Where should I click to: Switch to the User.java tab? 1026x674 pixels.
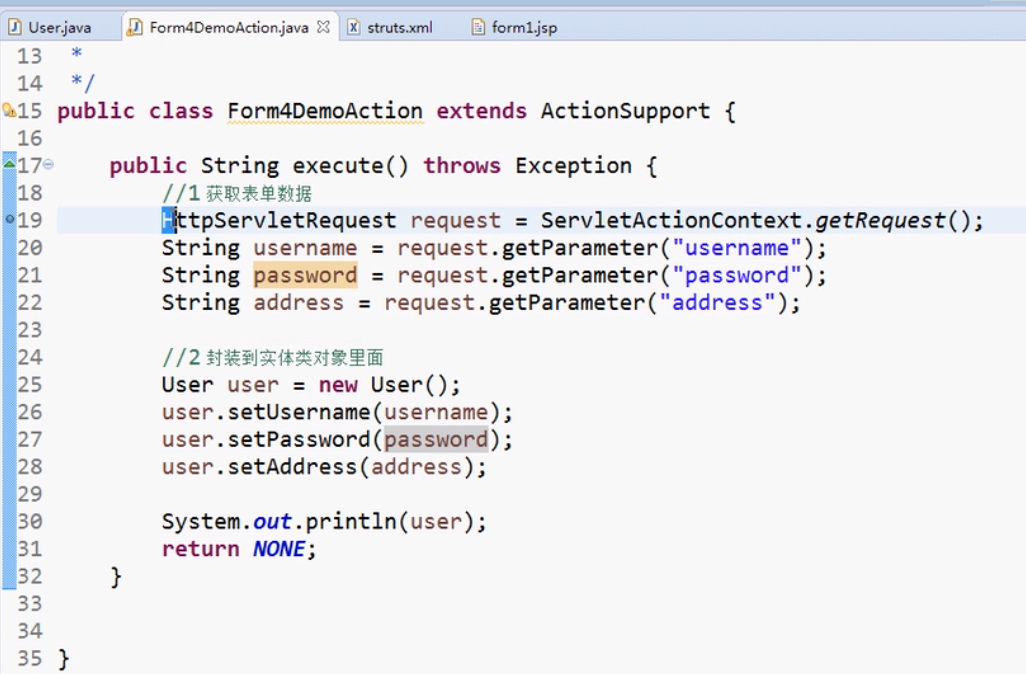pos(60,27)
